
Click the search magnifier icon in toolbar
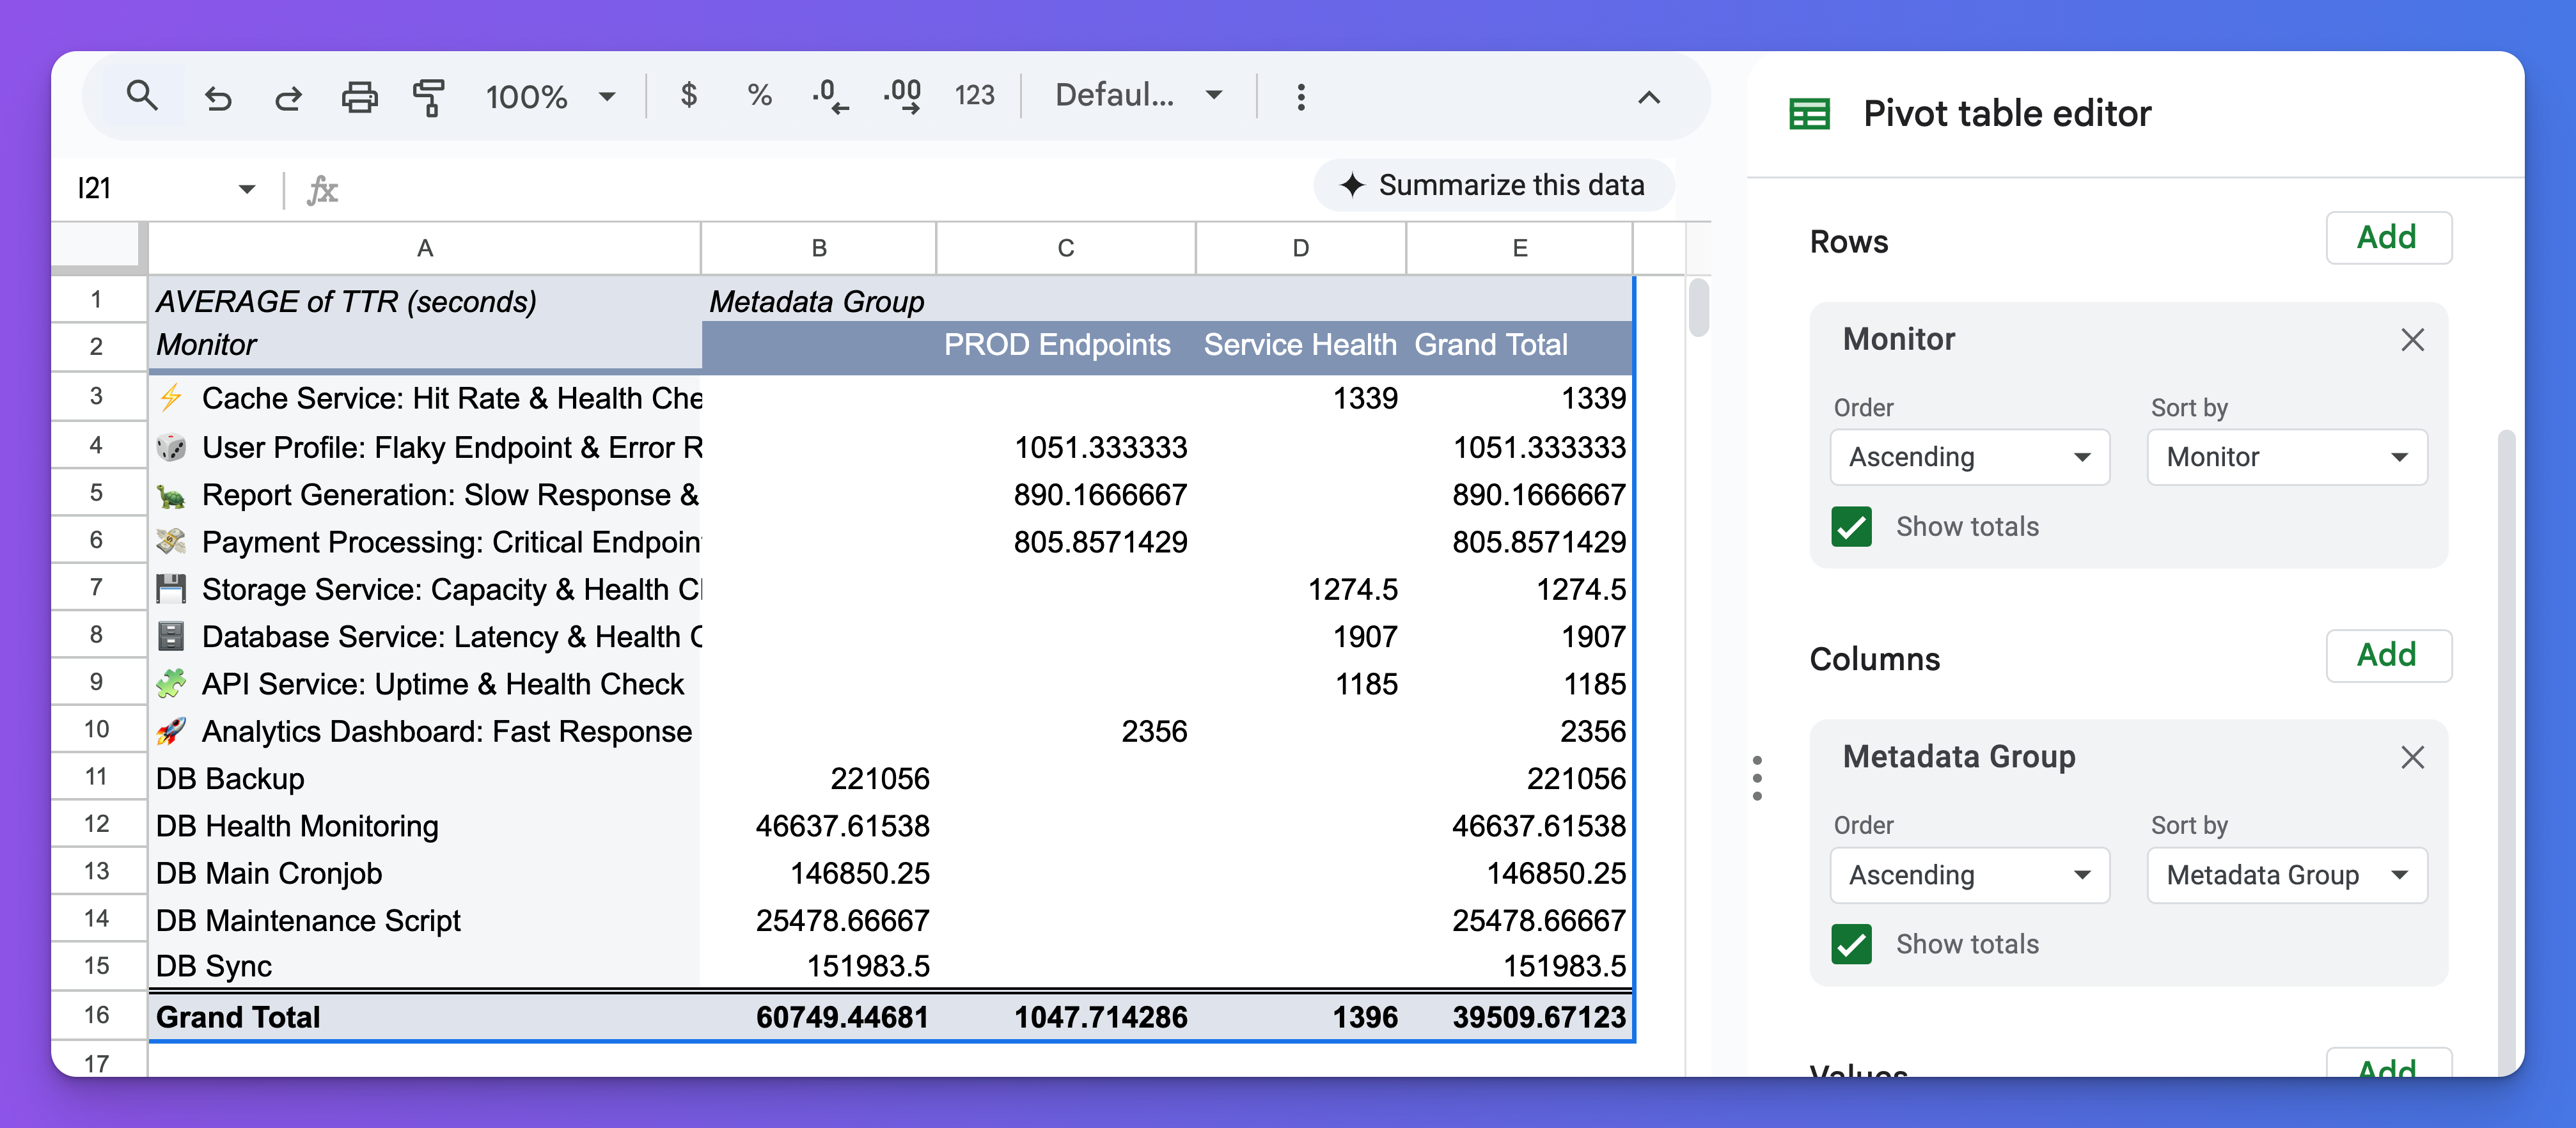tap(142, 97)
